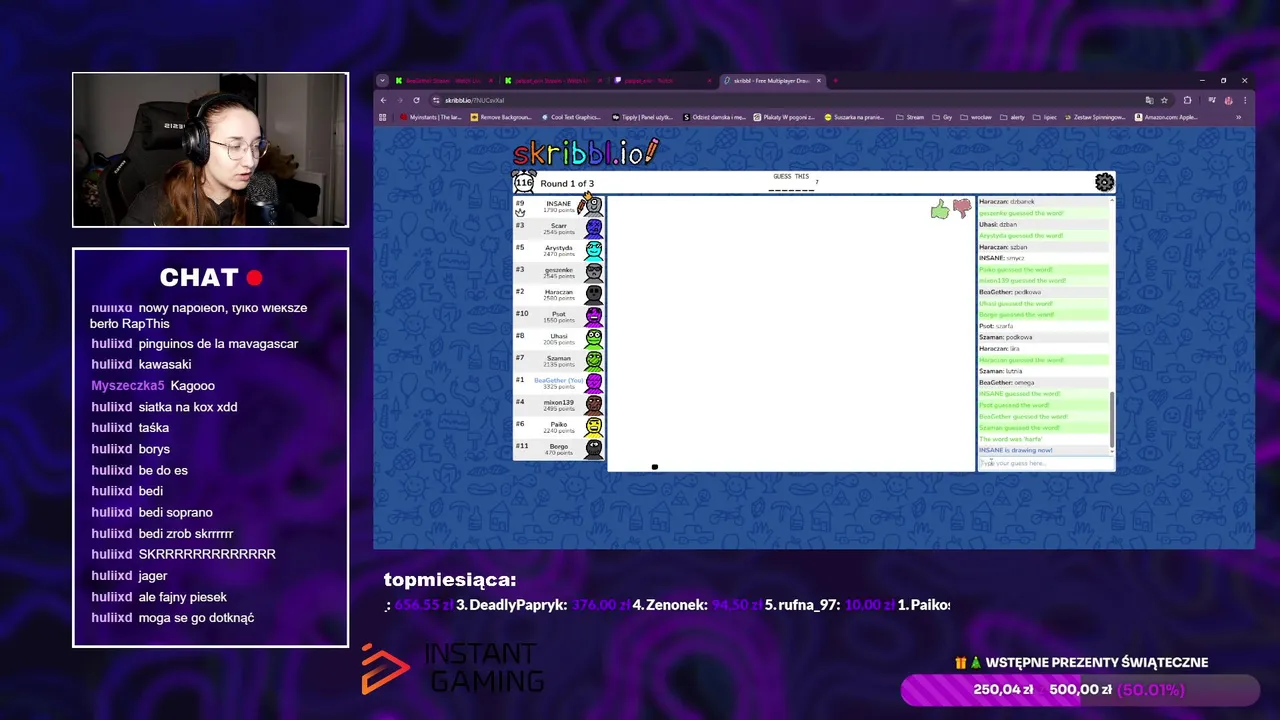The width and height of the screenshot is (1280, 720).
Task: Reload the skribbl.io page
Action: pyautogui.click(x=416, y=100)
